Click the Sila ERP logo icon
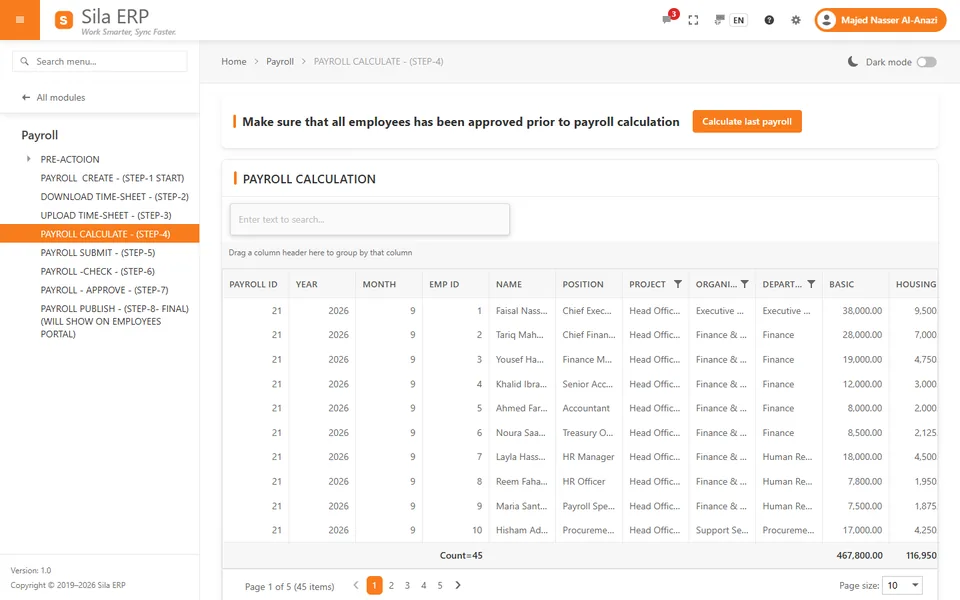The image size is (960, 600). point(64,20)
